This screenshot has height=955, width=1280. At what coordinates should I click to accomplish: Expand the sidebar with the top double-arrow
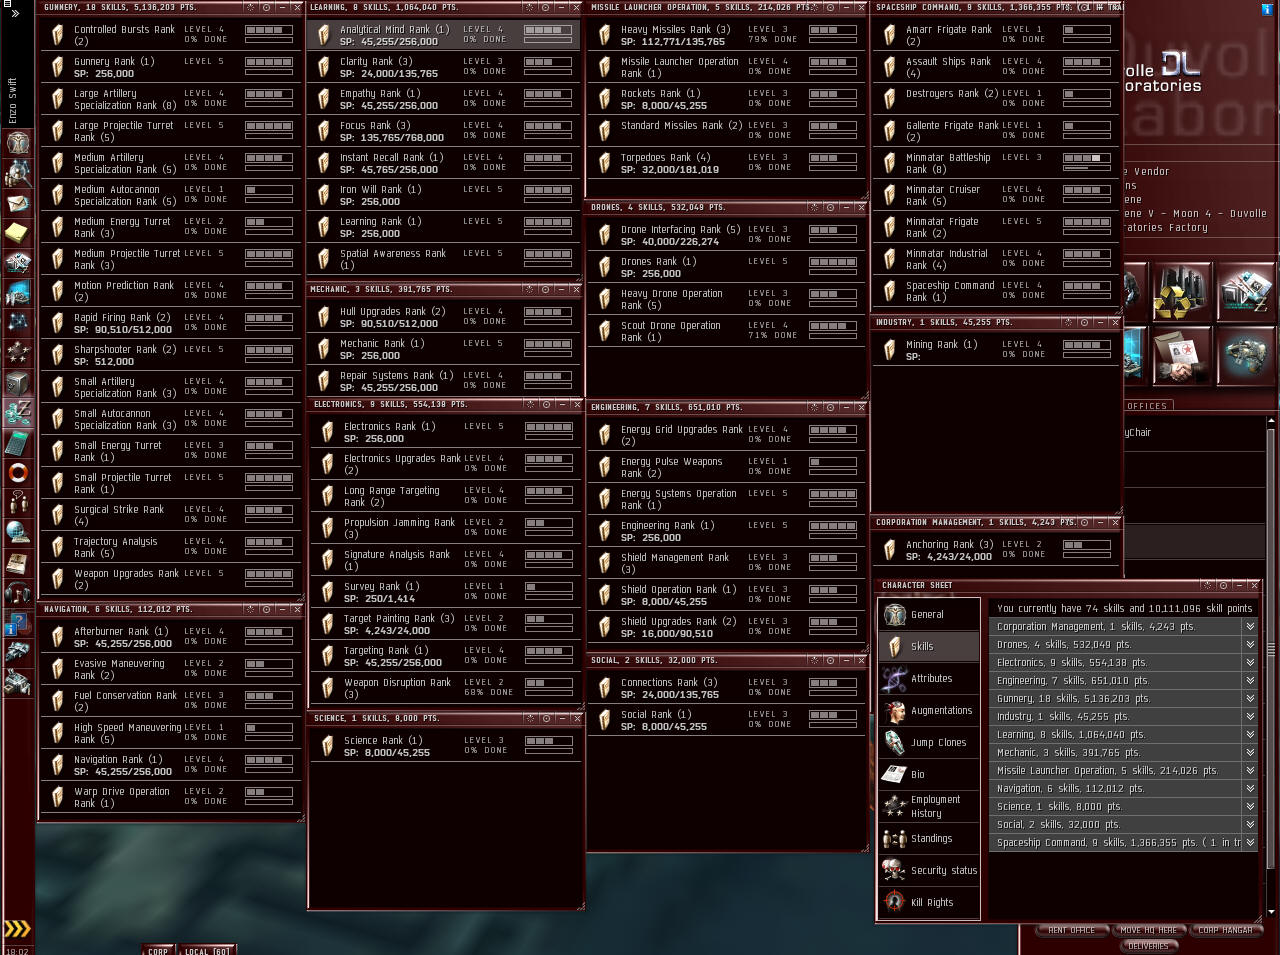coord(15,13)
